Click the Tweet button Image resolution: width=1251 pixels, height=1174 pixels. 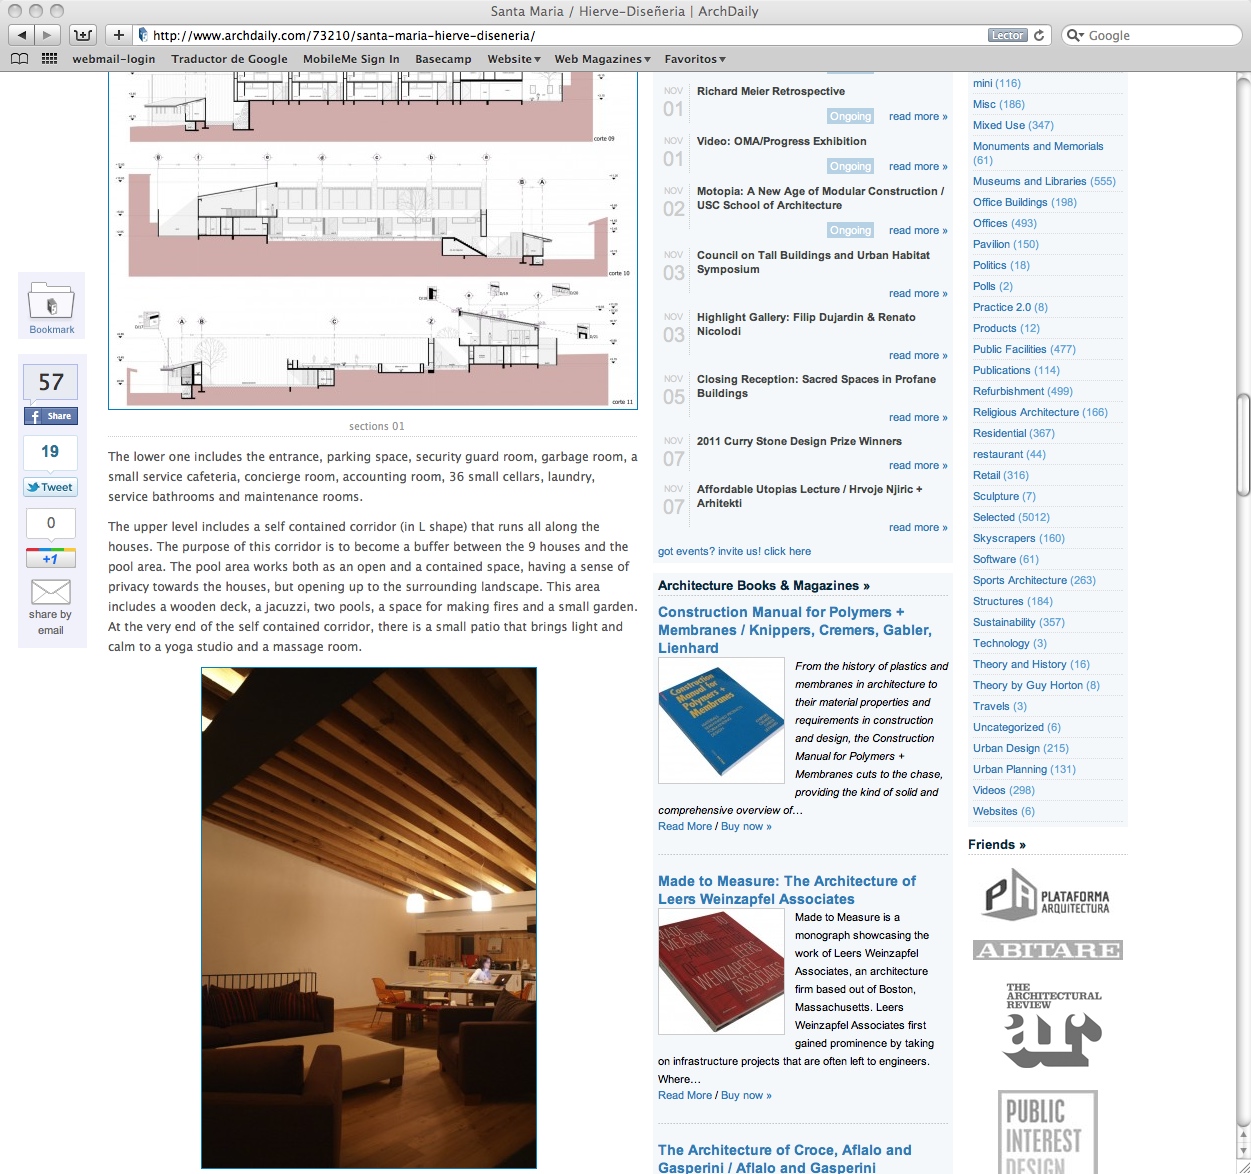point(51,487)
